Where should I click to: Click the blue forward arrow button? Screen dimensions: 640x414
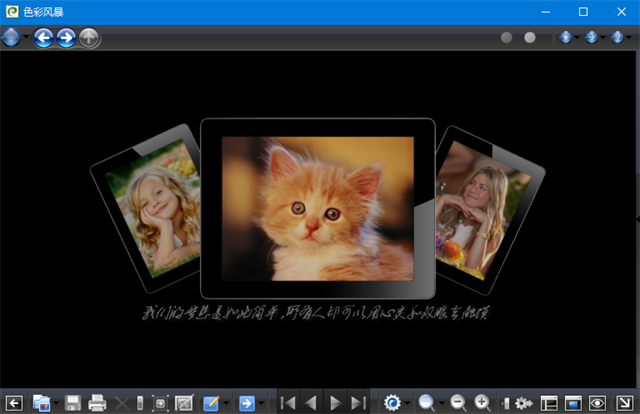tap(66, 38)
